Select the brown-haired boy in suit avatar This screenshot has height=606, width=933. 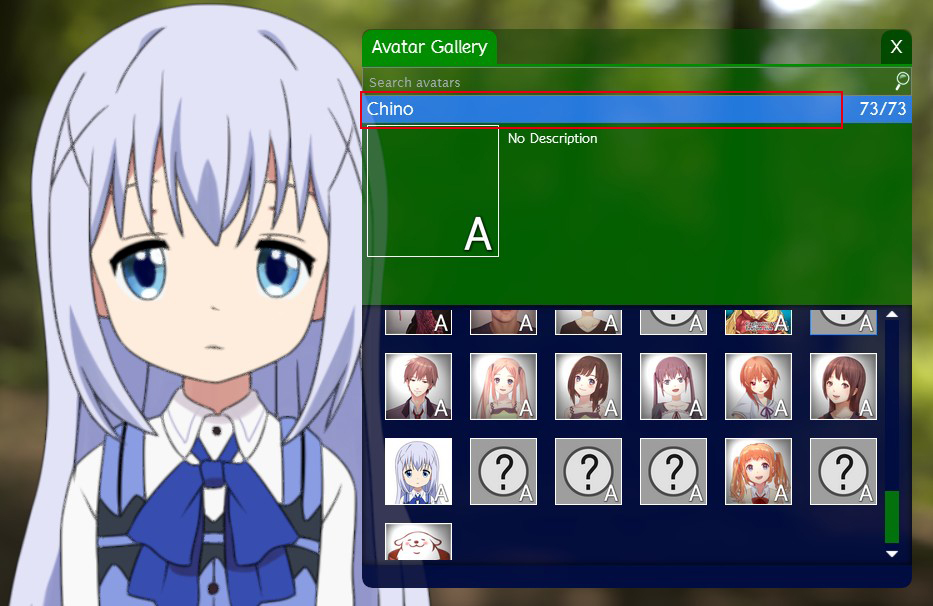418,386
